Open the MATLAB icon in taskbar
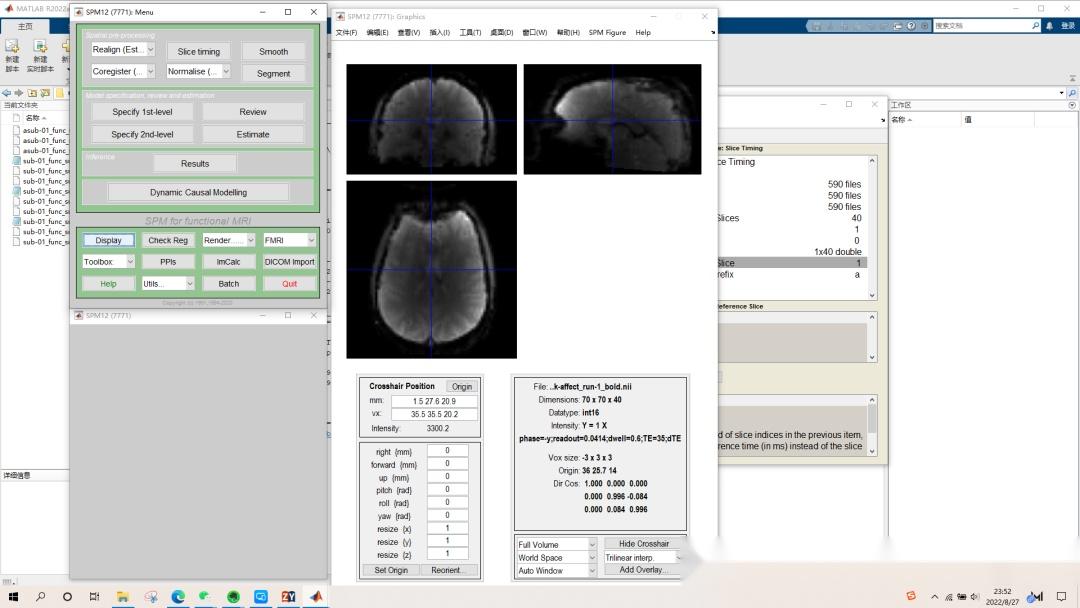This screenshot has width=1080, height=608. (x=316, y=596)
